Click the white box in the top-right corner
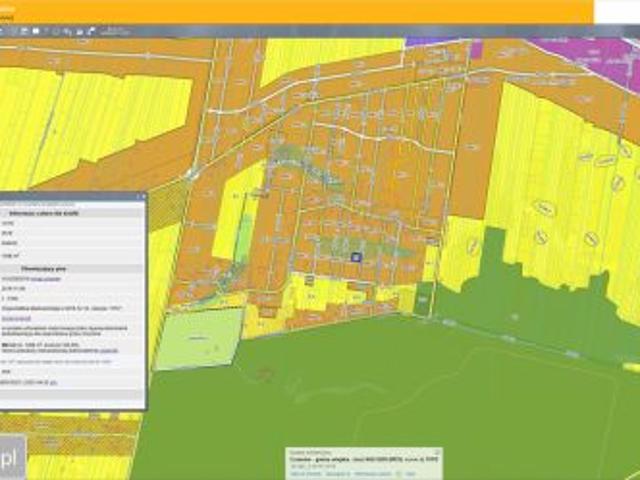The height and width of the screenshot is (480, 640). pos(617,11)
